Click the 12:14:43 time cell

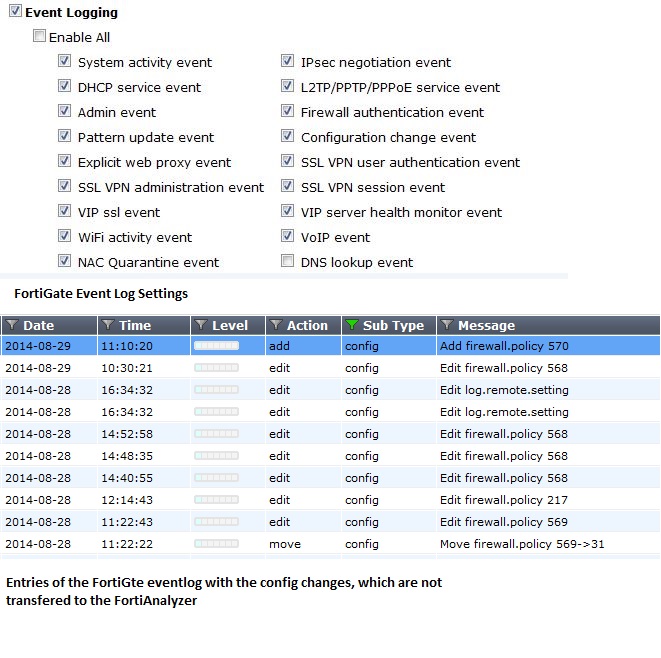[127, 500]
